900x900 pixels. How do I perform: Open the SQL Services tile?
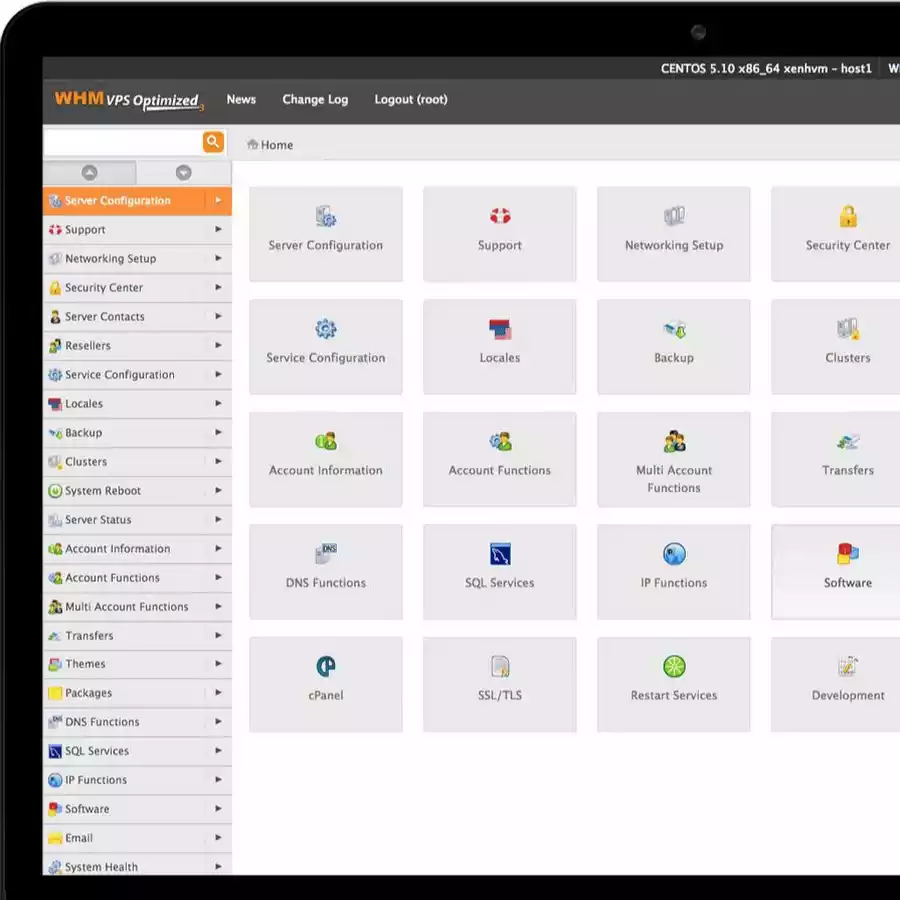[499, 572]
